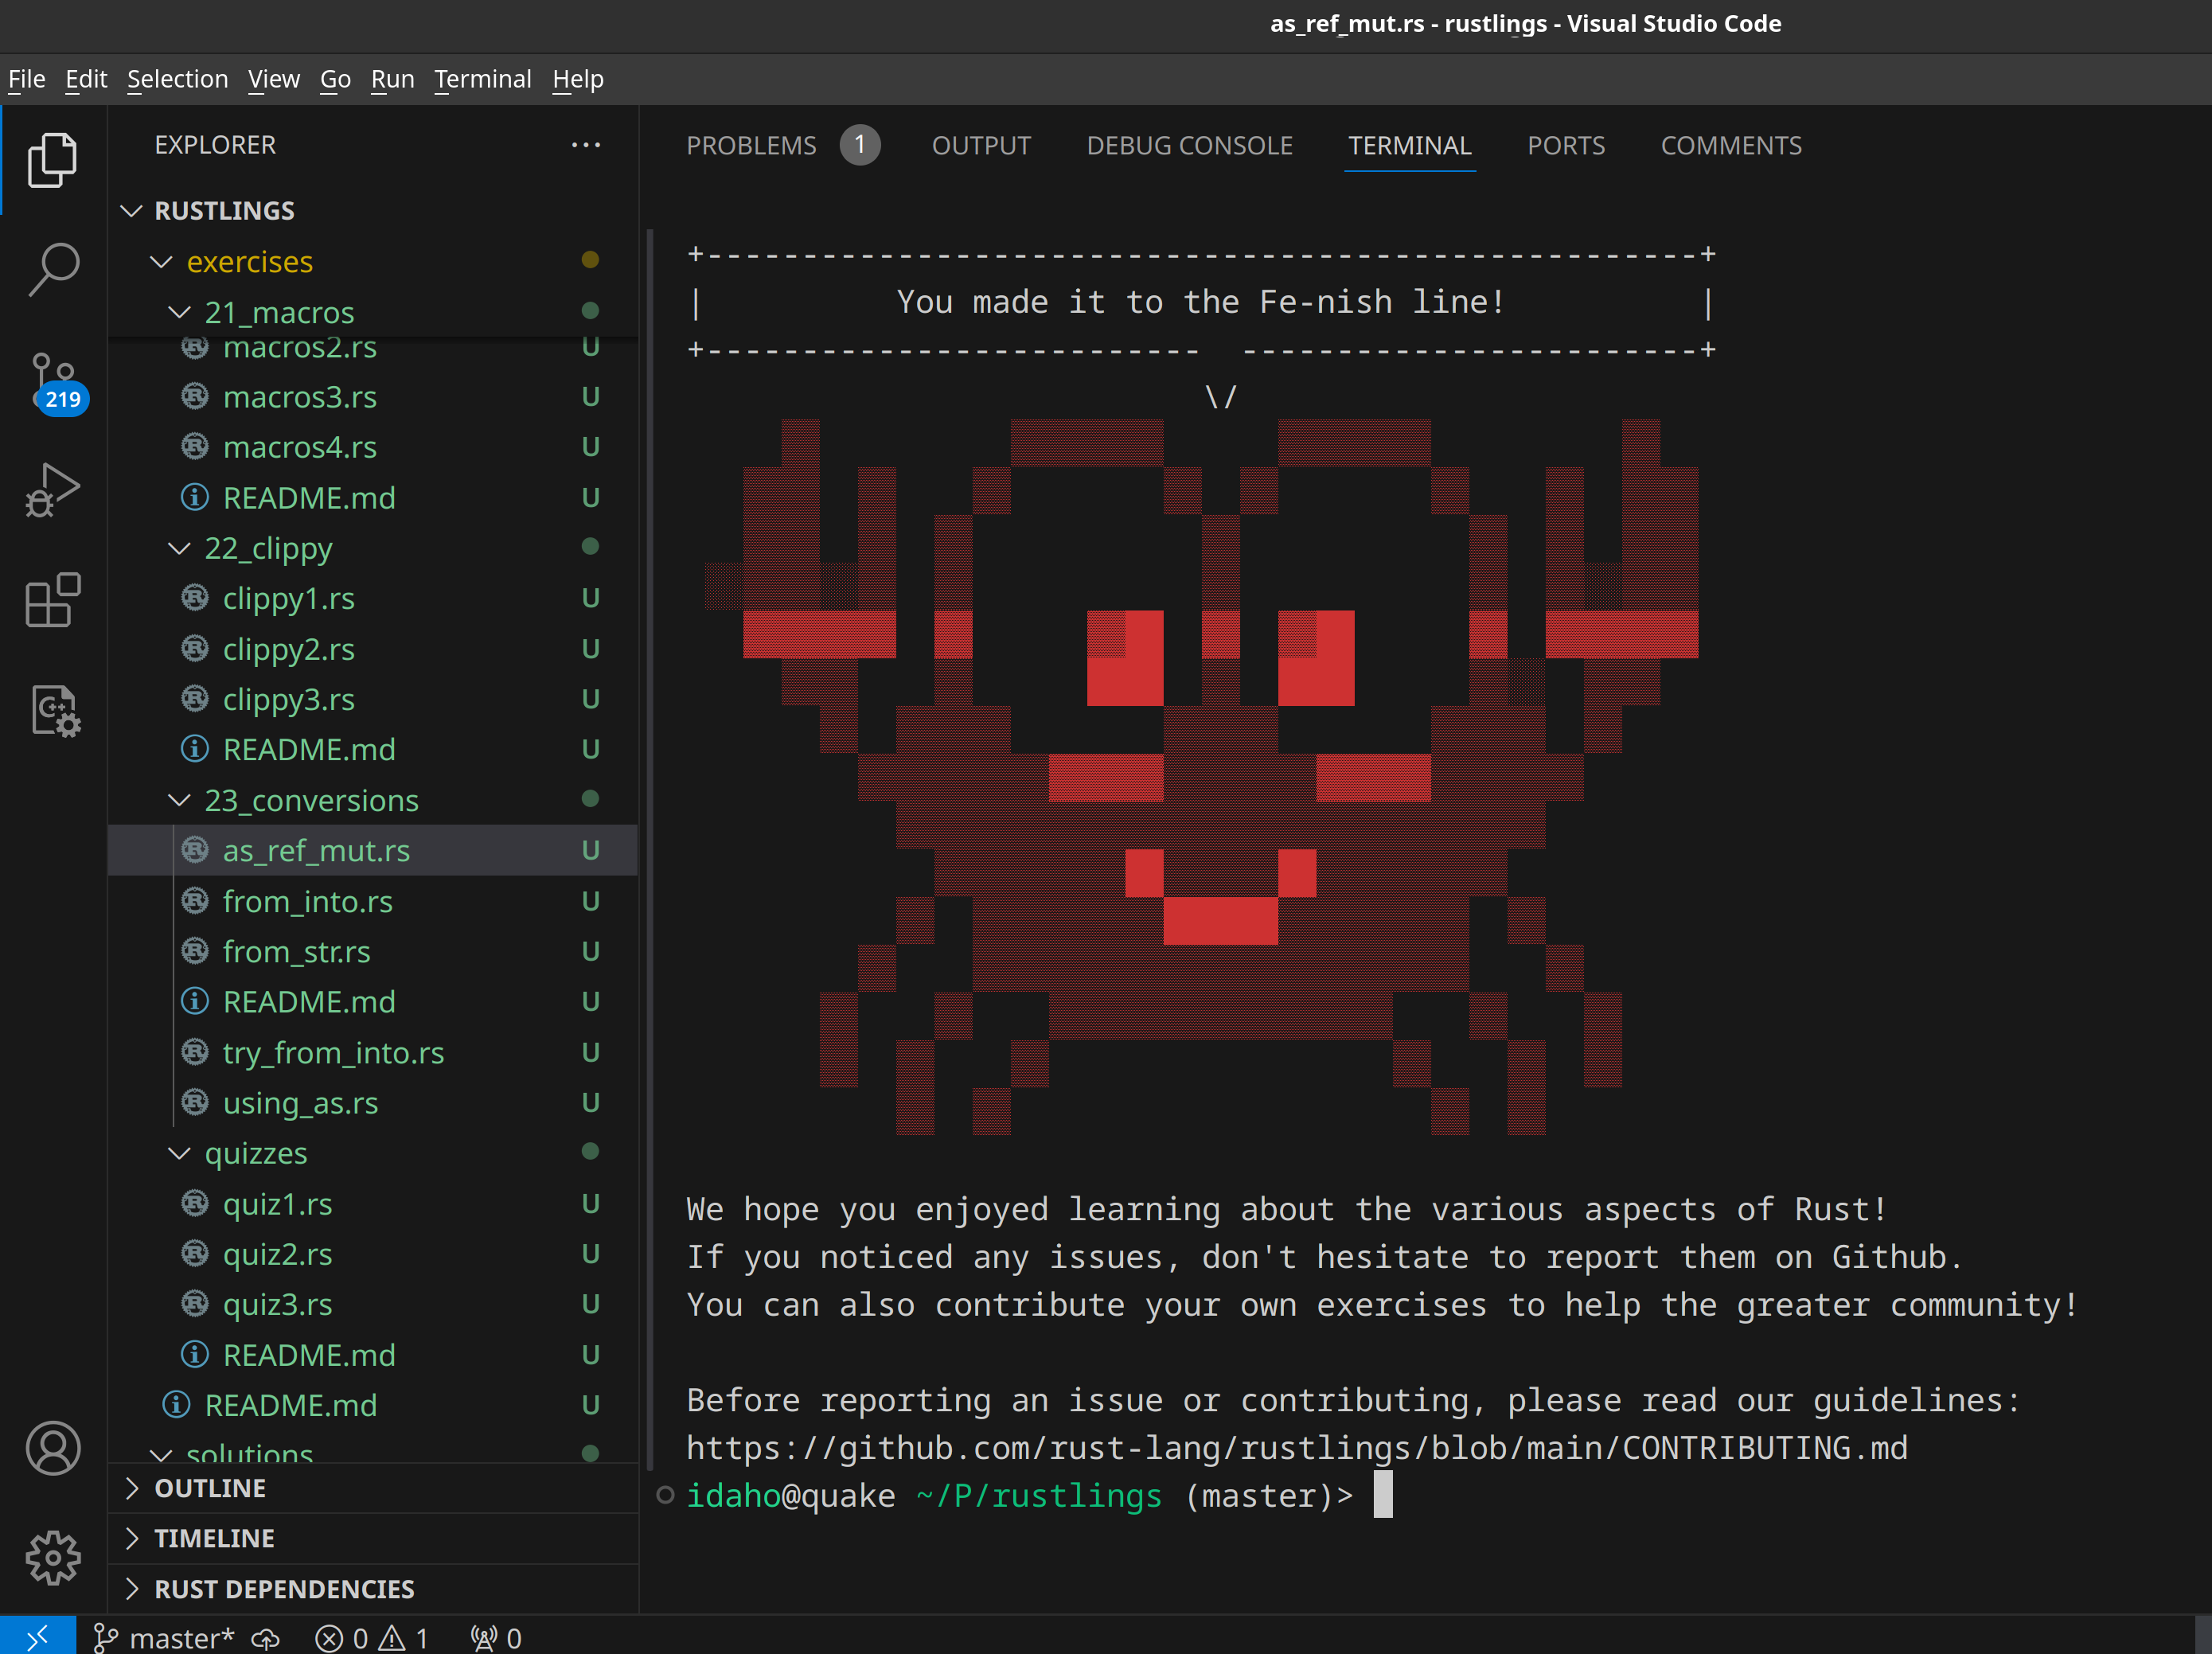Open quiz1.rs file
The width and height of the screenshot is (2212, 1654).
pyautogui.click(x=372, y=1203)
